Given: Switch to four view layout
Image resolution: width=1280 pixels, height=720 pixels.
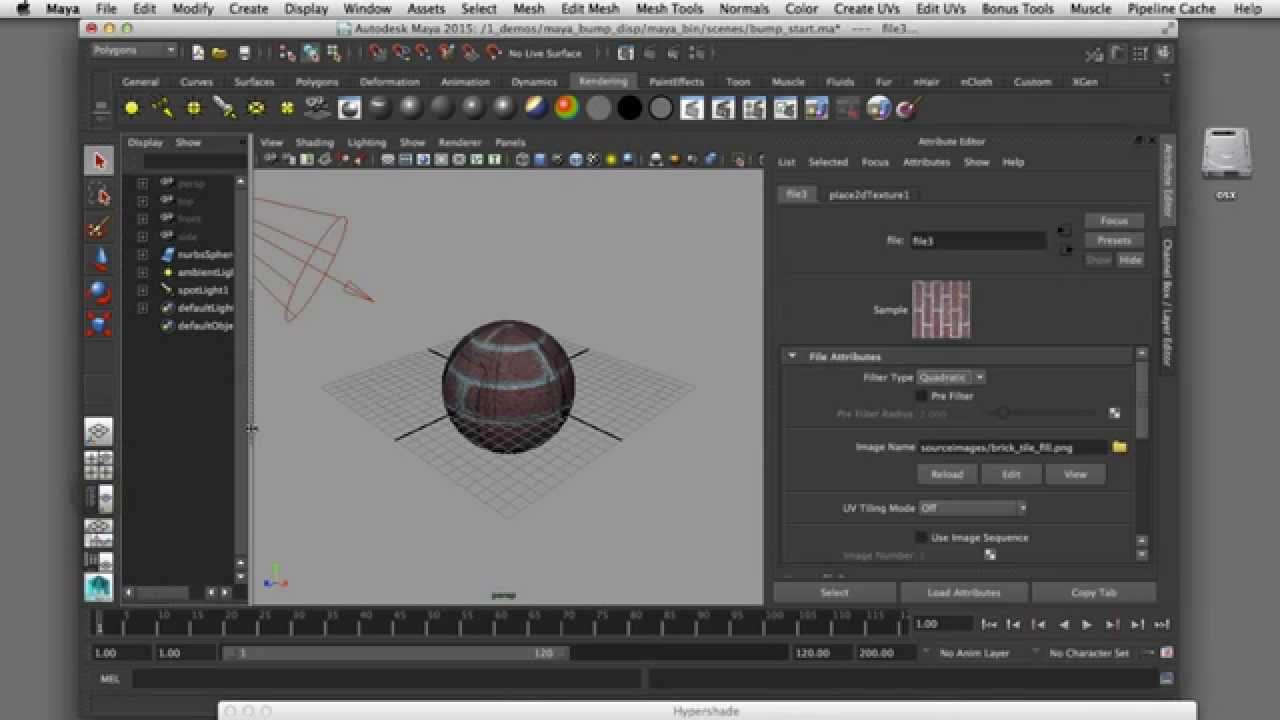Looking at the screenshot, I should [99, 465].
